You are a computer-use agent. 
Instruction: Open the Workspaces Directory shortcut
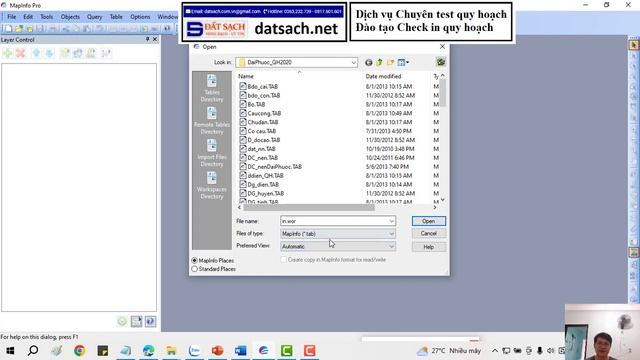[x=212, y=185]
